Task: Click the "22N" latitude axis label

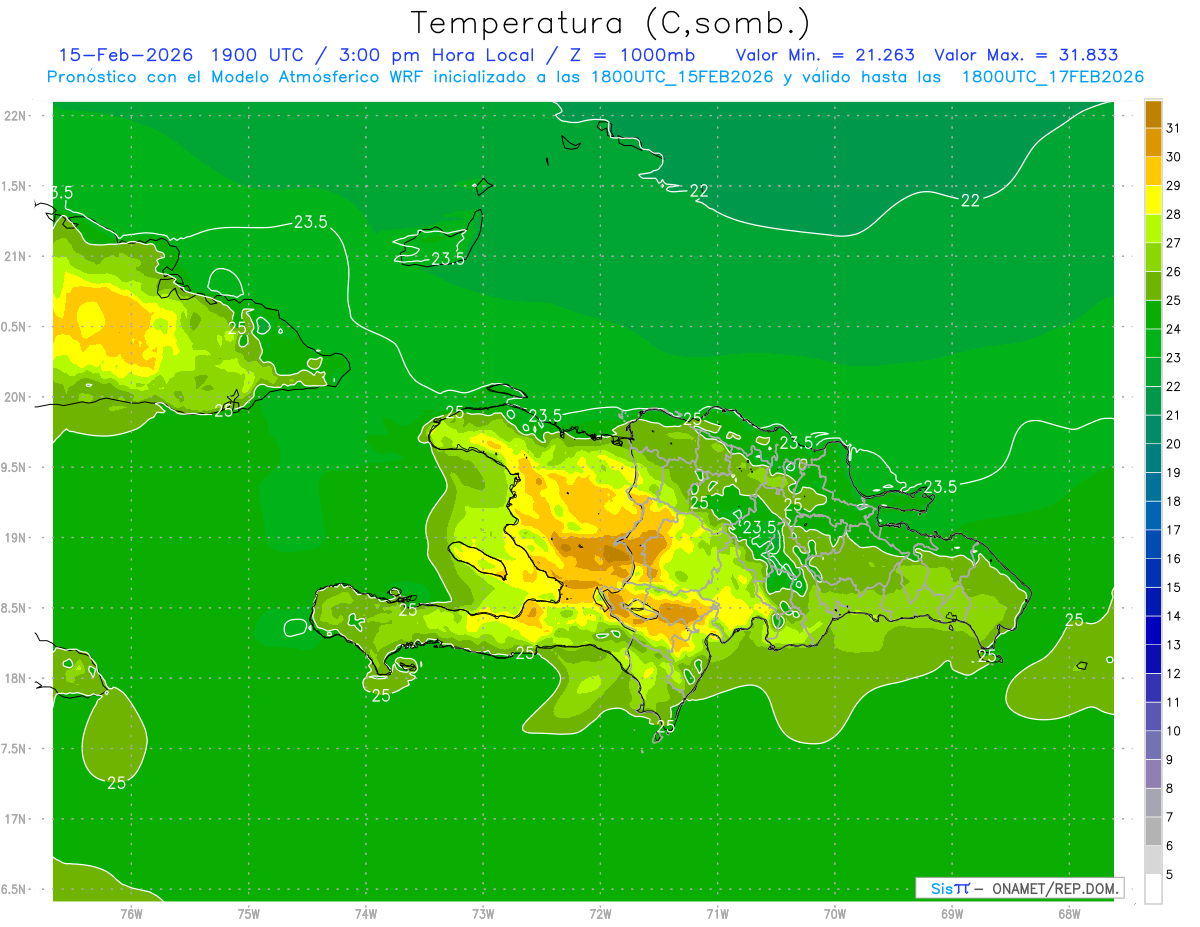Action: click(15, 115)
